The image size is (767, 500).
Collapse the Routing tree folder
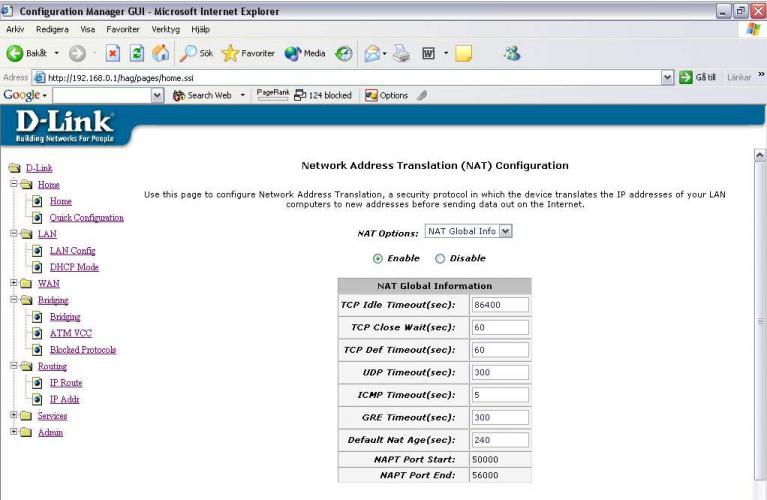pos(14,365)
